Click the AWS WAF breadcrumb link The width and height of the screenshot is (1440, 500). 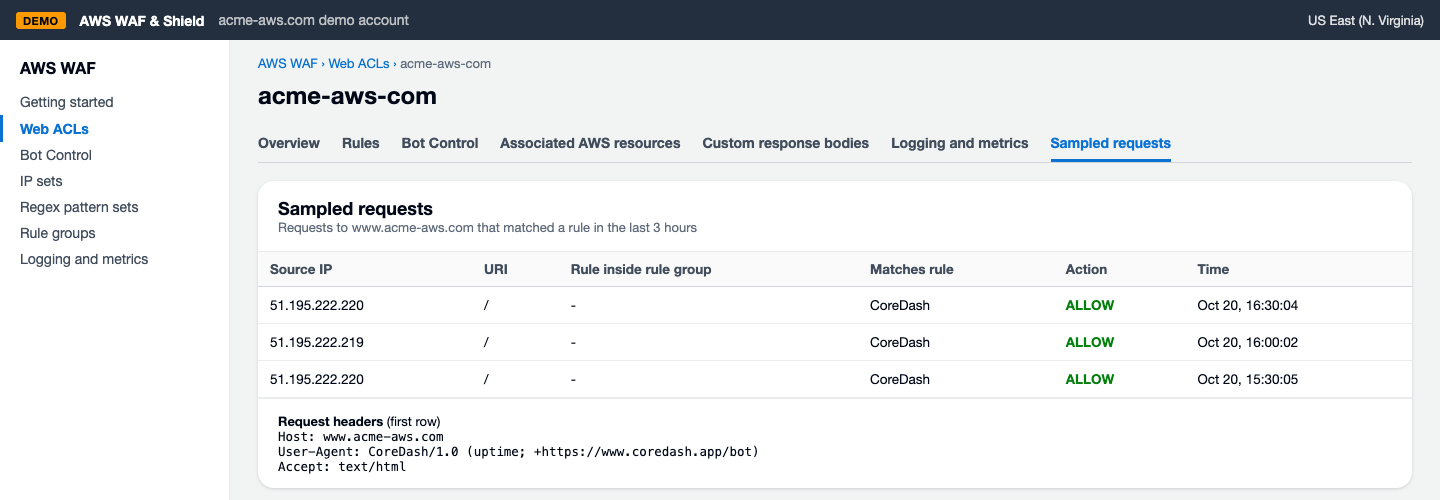click(288, 63)
